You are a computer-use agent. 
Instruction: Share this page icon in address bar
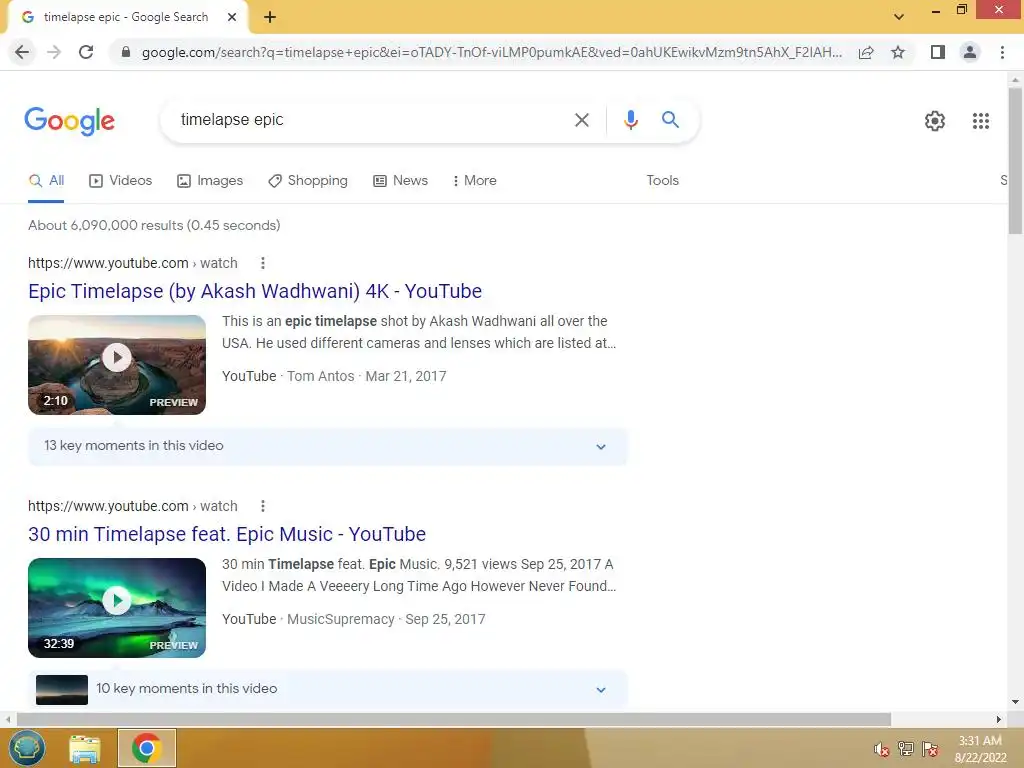(x=866, y=52)
